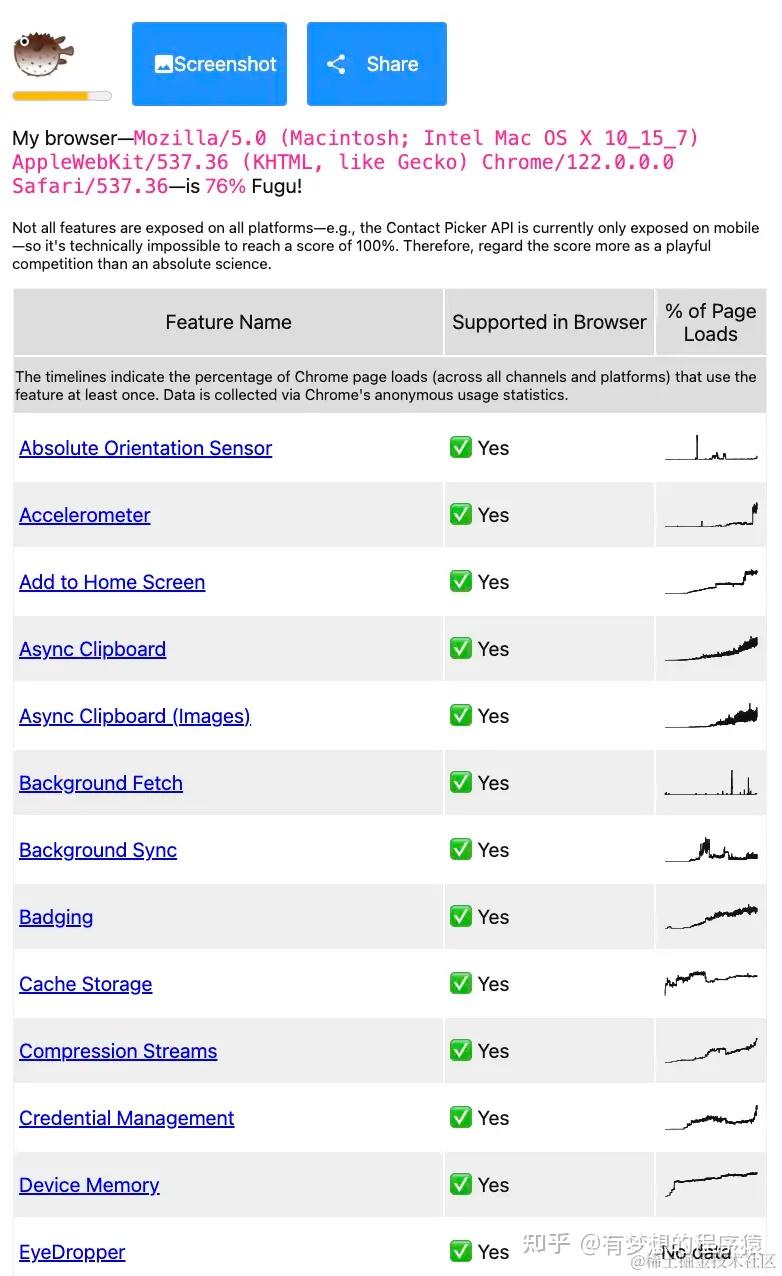Open the EyeDropper feature link
The height and width of the screenshot is (1276, 782).
coord(72,1252)
